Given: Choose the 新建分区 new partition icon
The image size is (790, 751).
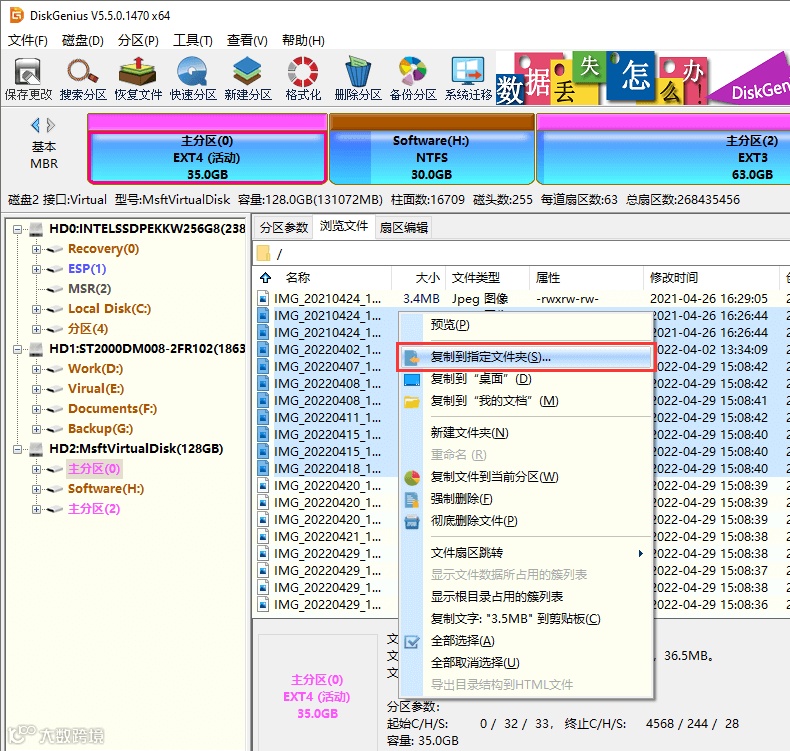Looking at the screenshot, I should point(247,79).
